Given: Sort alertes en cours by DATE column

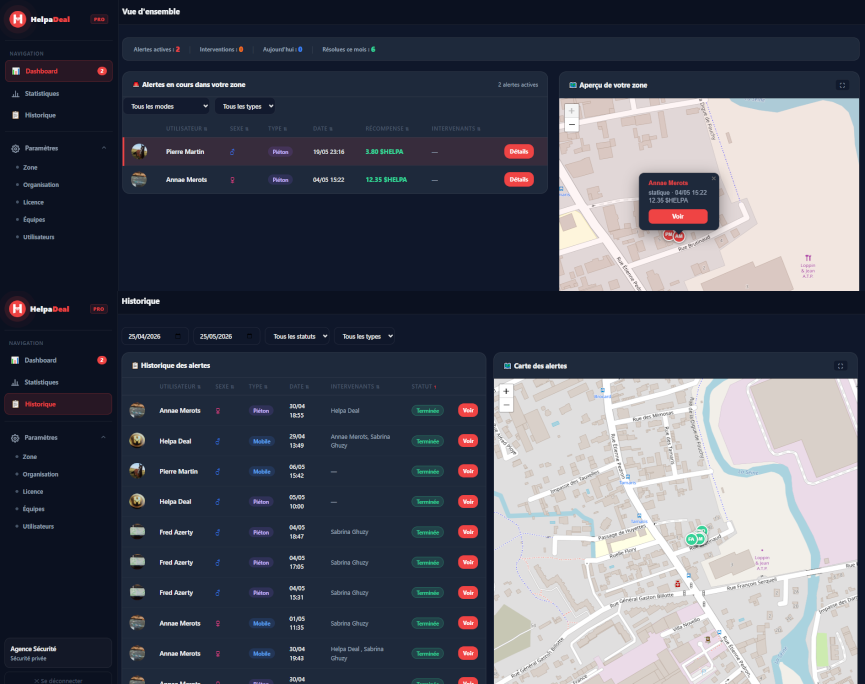Looking at the screenshot, I should pos(322,129).
